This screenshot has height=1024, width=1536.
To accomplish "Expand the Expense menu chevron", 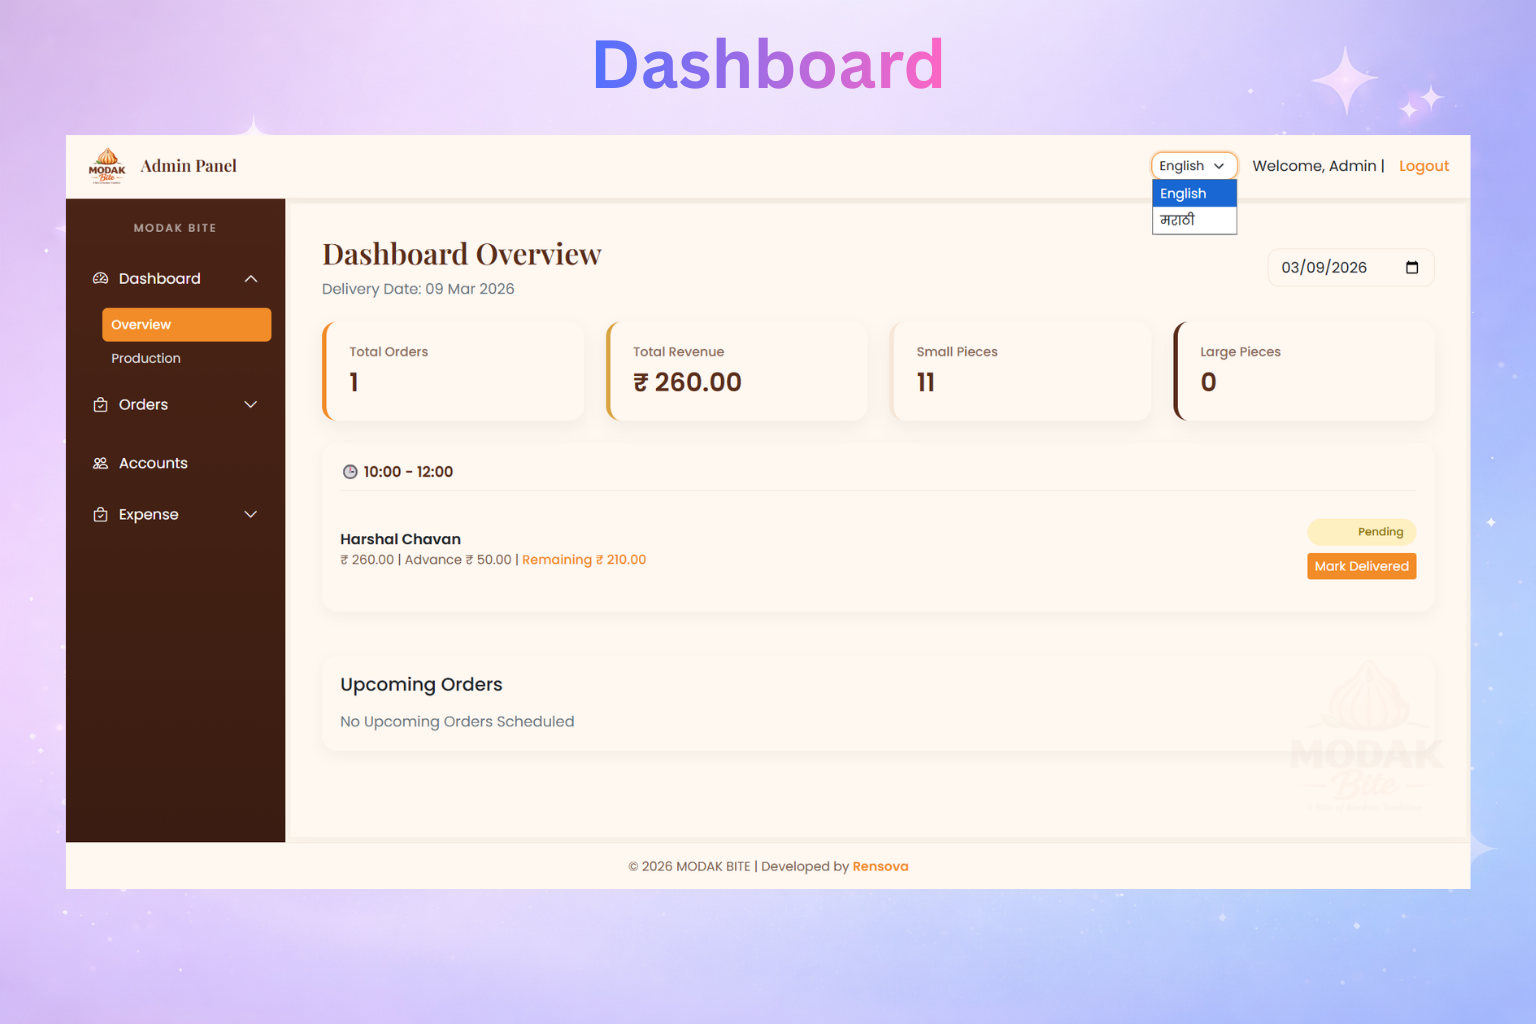I will pos(251,515).
